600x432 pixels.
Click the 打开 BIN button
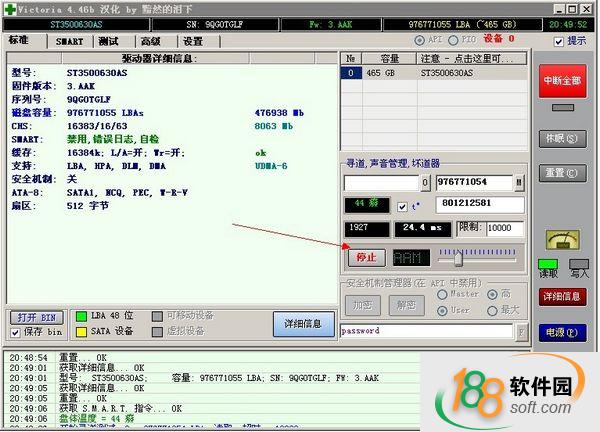point(37,318)
